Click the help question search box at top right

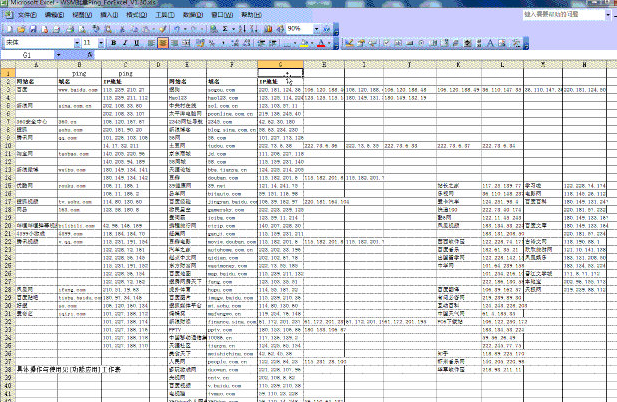click(x=564, y=15)
